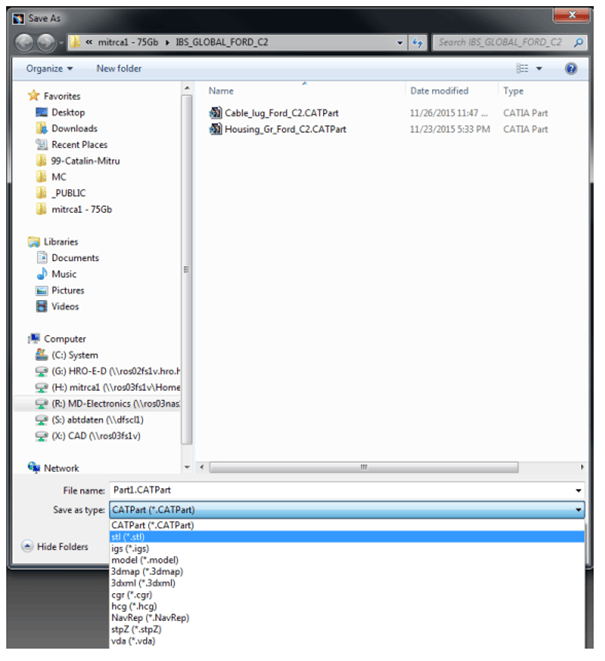Click breadcrumb arrow after mitrca1 - 75Gb
The height and width of the screenshot is (661, 605).
pos(167,43)
